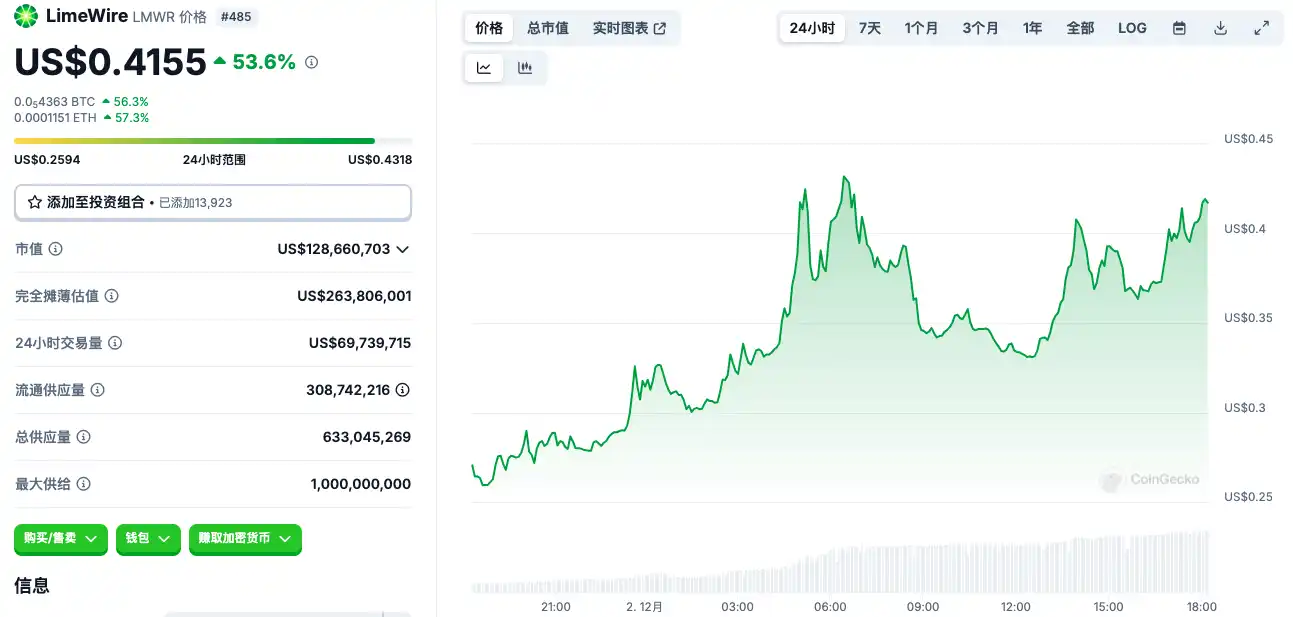Switch to the 总市值 tab
The width and height of the screenshot is (1293, 617).
(x=548, y=28)
